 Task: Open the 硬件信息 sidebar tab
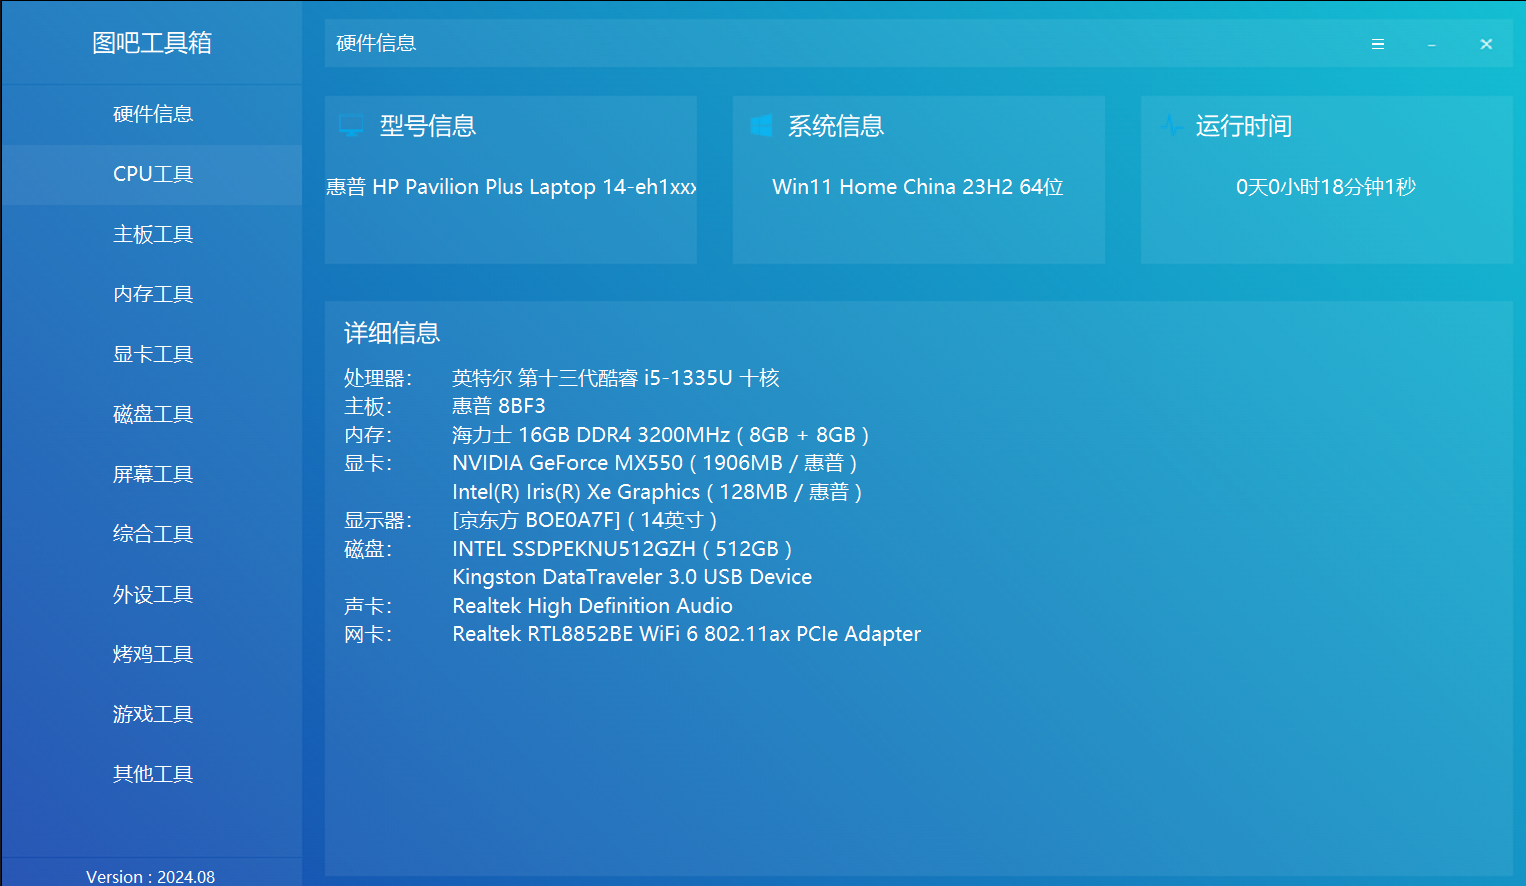click(152, 114)
